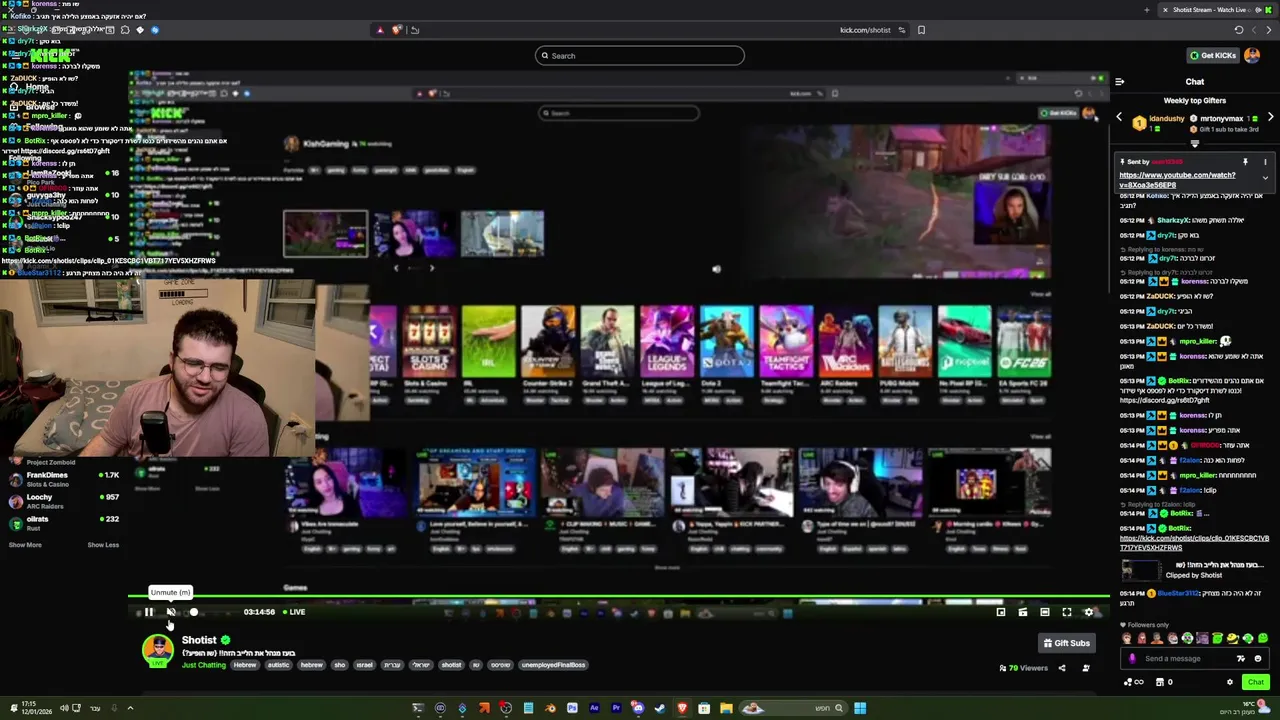Close the Shotist Stream browser tab
Viewport: 1280px width, 720px height.
coord(1165,10)
